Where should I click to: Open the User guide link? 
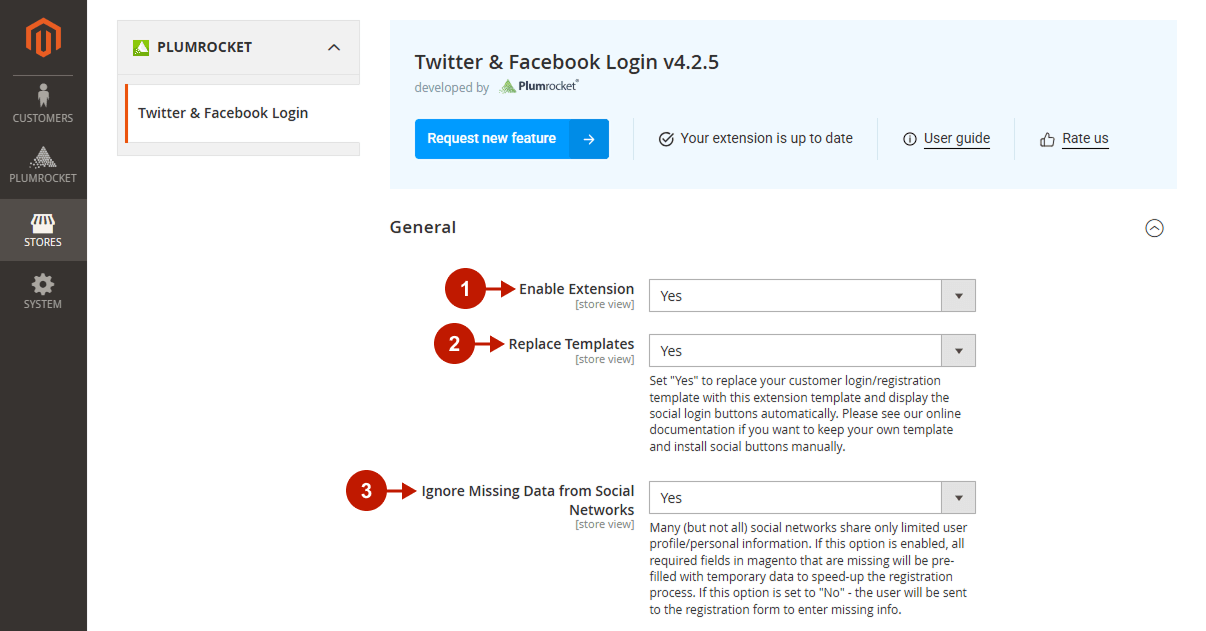tap(957, 139)
